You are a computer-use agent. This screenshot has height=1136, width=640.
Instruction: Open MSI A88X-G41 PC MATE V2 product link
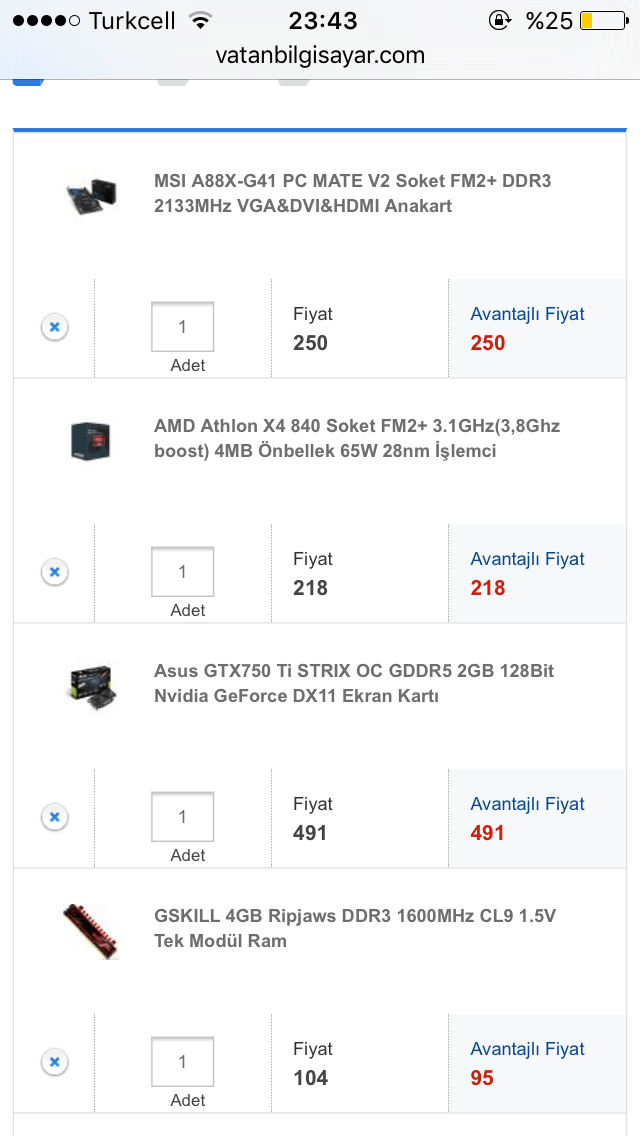352,194
